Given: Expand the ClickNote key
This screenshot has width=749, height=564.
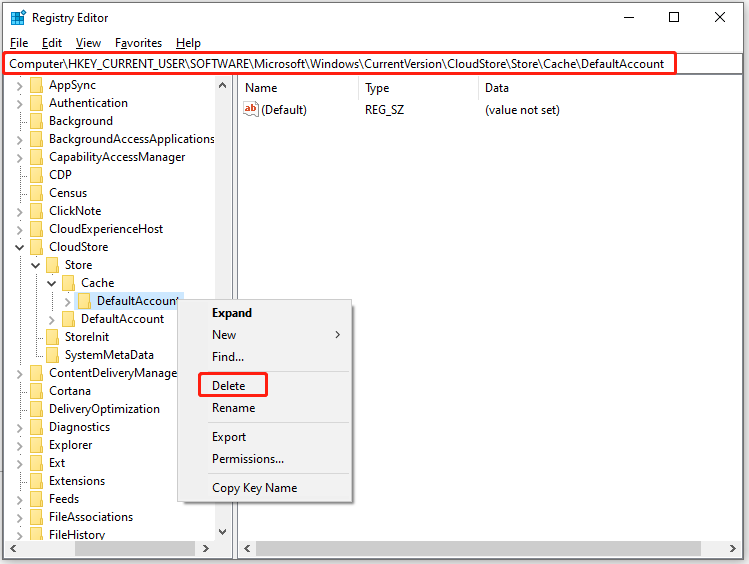Looking at the screenshot, I should pos(19,212).
